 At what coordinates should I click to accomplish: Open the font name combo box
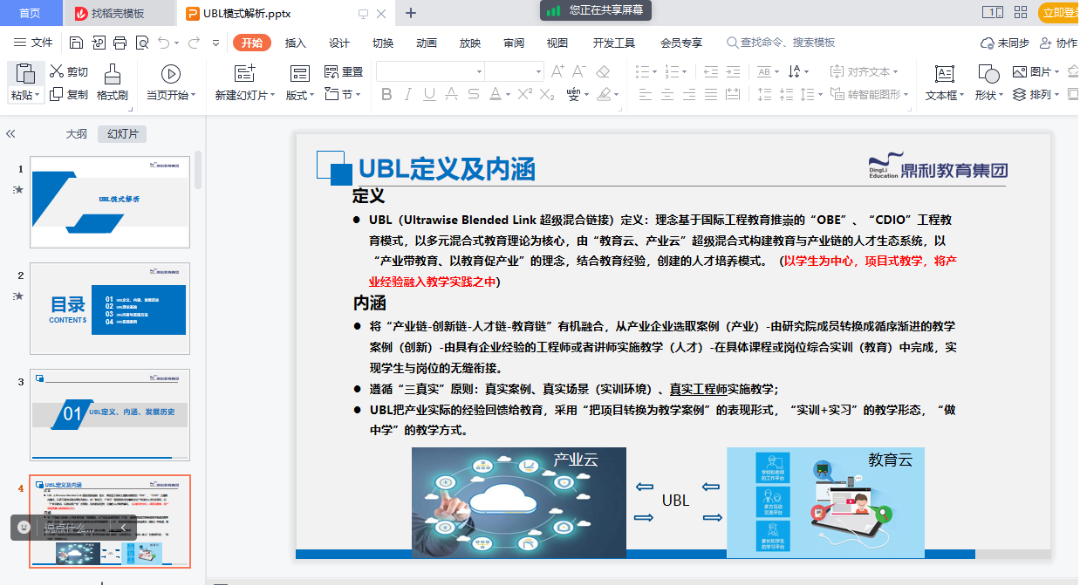[x=430, y=72]
